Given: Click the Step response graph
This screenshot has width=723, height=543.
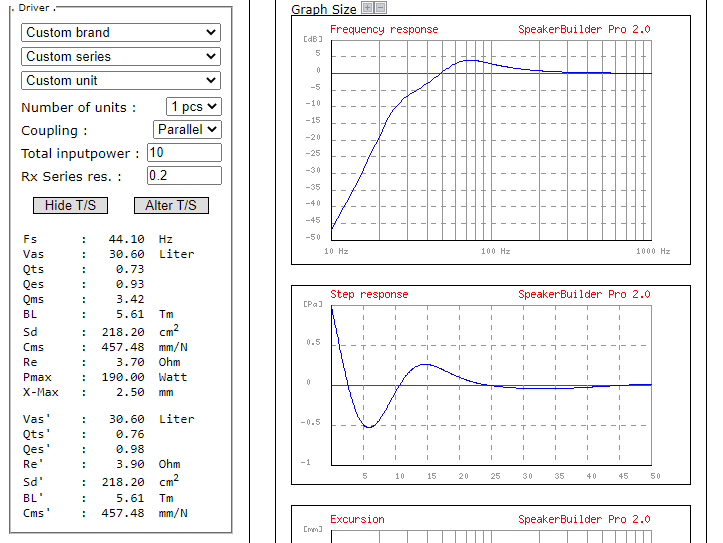Looking at the screenshot, I should (491, 385).
